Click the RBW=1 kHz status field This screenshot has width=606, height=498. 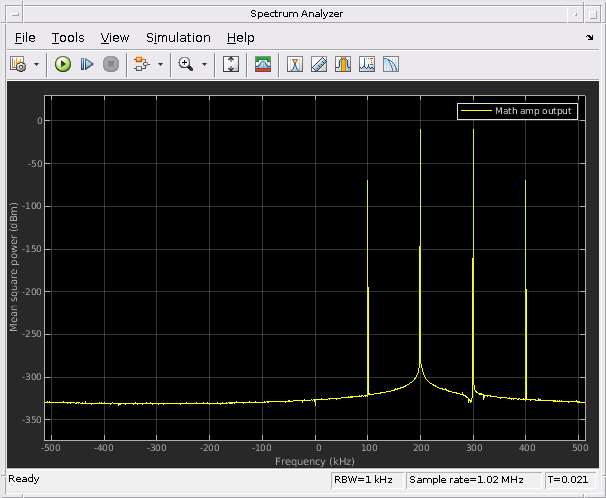367,480
